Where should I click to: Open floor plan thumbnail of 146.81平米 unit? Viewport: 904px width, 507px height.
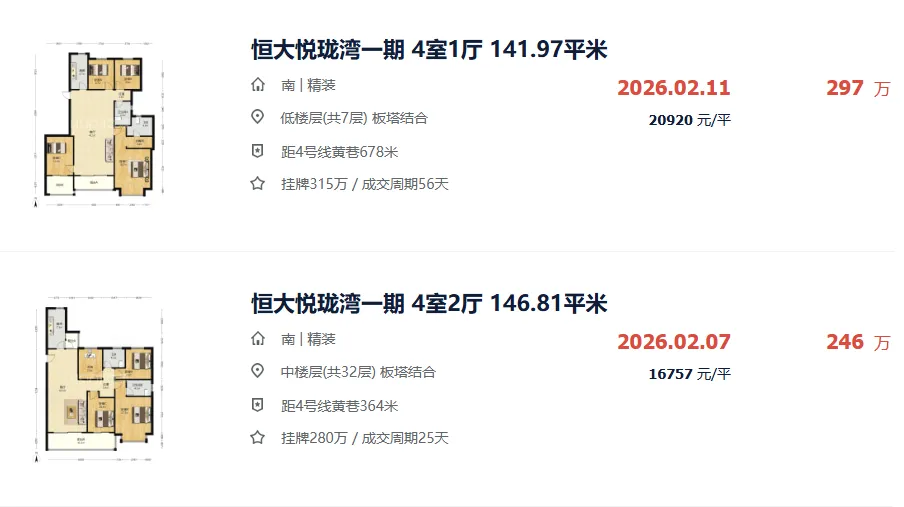tap(99, 378)
